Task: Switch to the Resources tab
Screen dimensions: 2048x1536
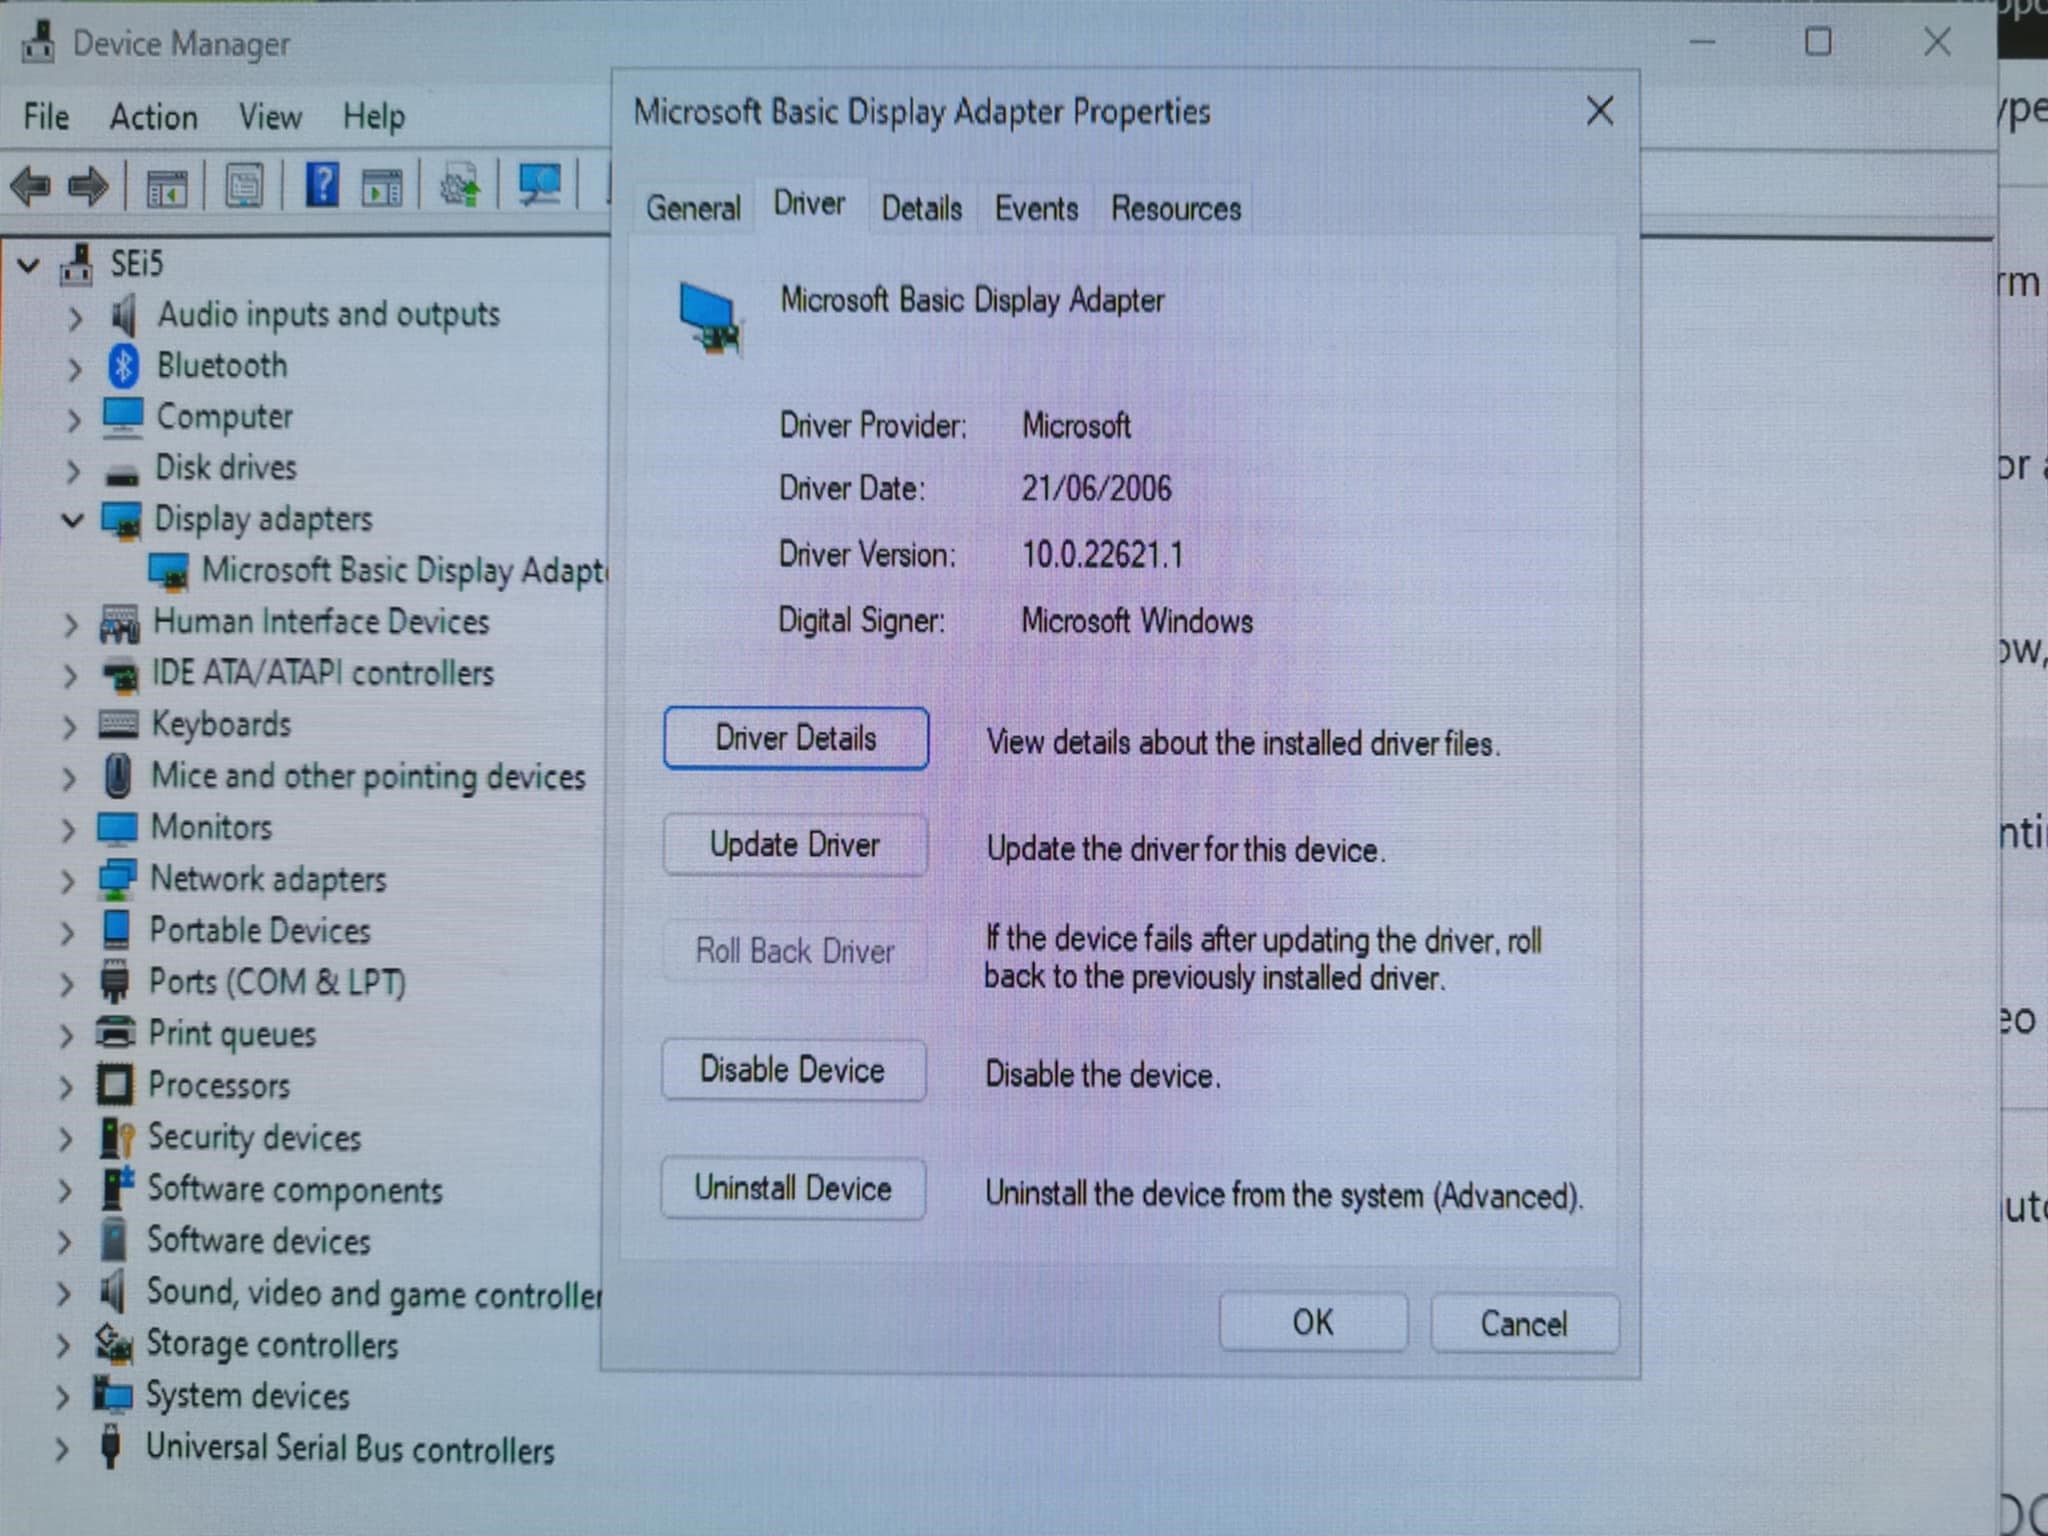Action: [1176, 208]
